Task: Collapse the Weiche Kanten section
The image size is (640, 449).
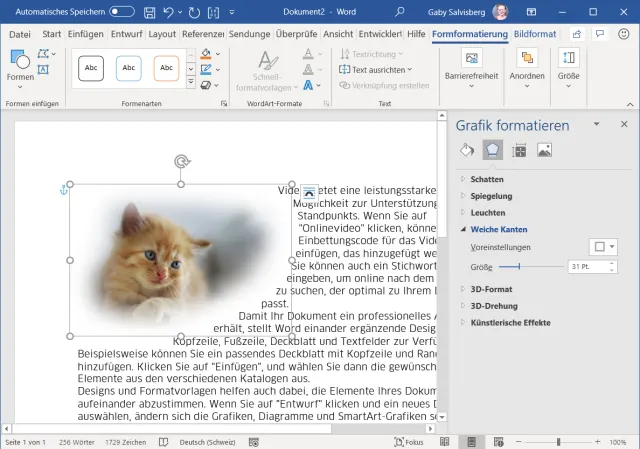Action: pyautogui.click(x=498, y=230)
